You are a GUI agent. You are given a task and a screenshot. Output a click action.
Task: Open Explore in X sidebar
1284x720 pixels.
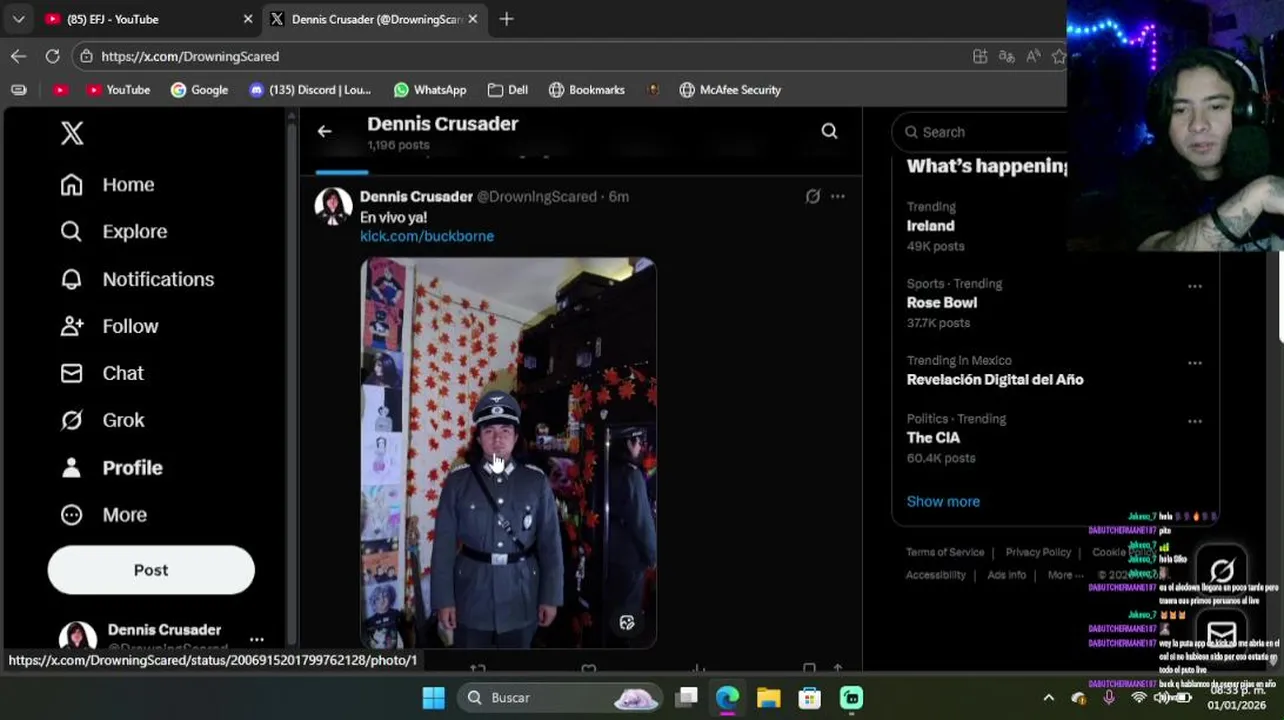tap(113, 232)
